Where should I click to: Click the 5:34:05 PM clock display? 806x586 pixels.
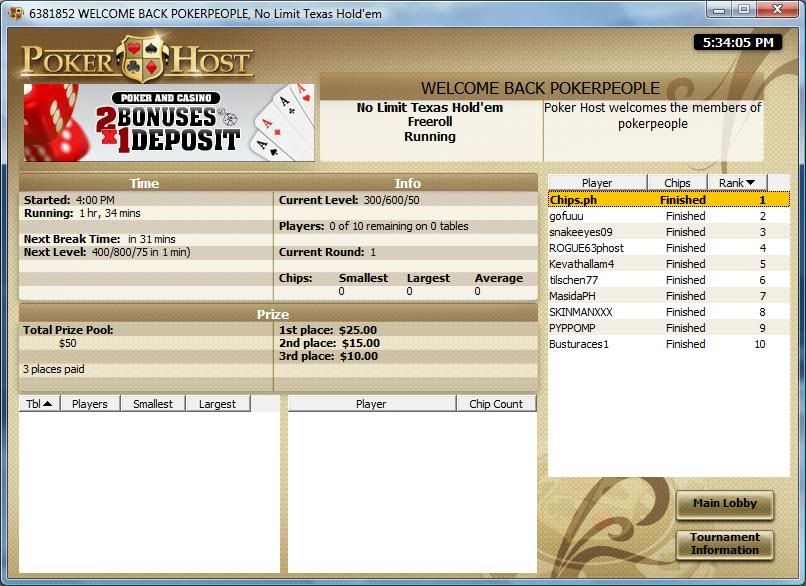pos(738,42)
